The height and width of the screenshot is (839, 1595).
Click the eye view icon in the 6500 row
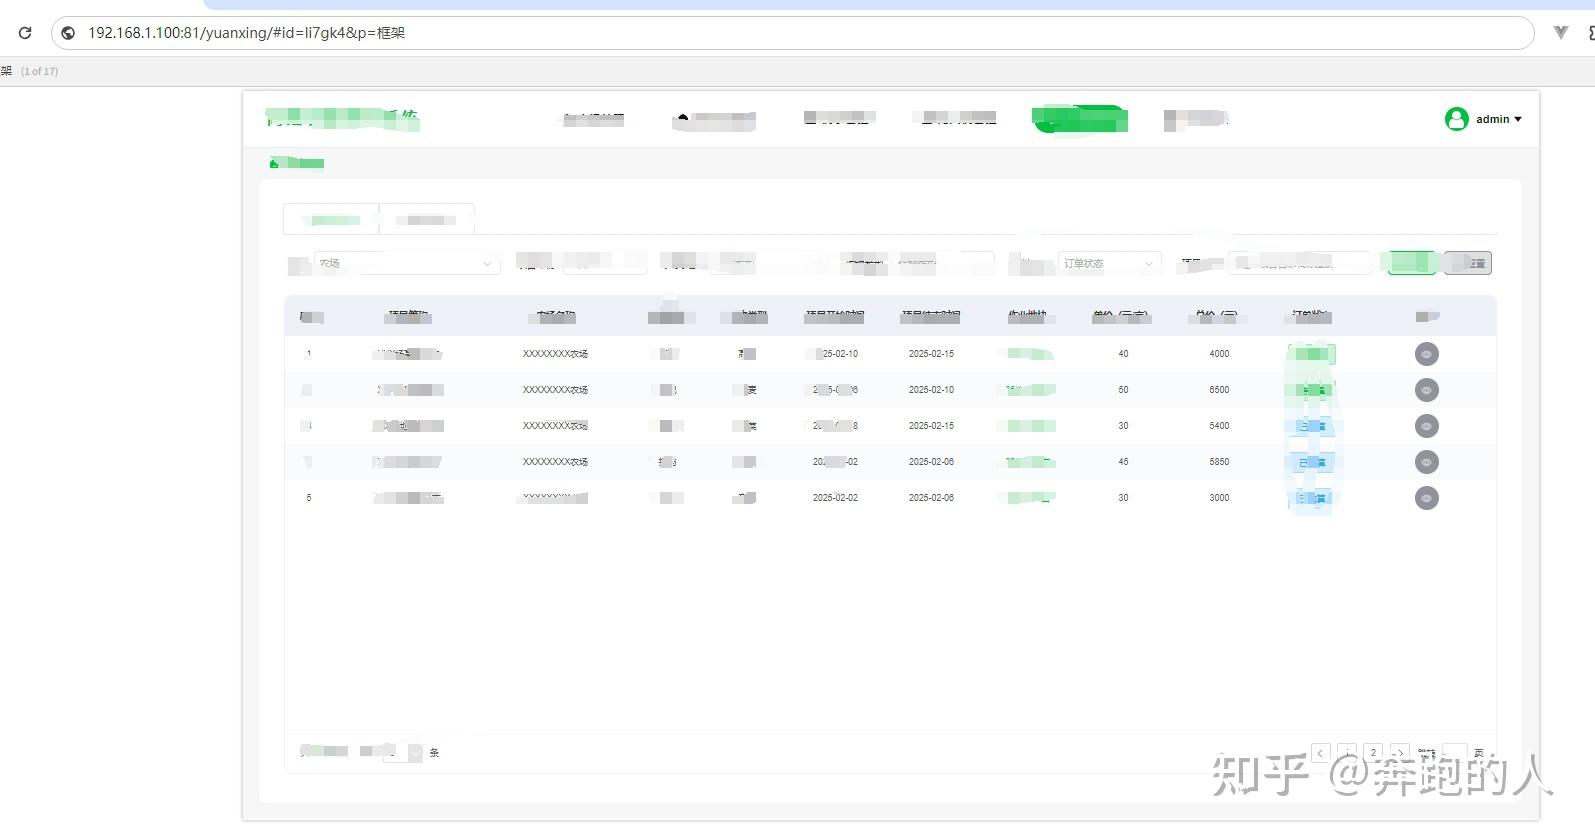[x=1427, y=390]
